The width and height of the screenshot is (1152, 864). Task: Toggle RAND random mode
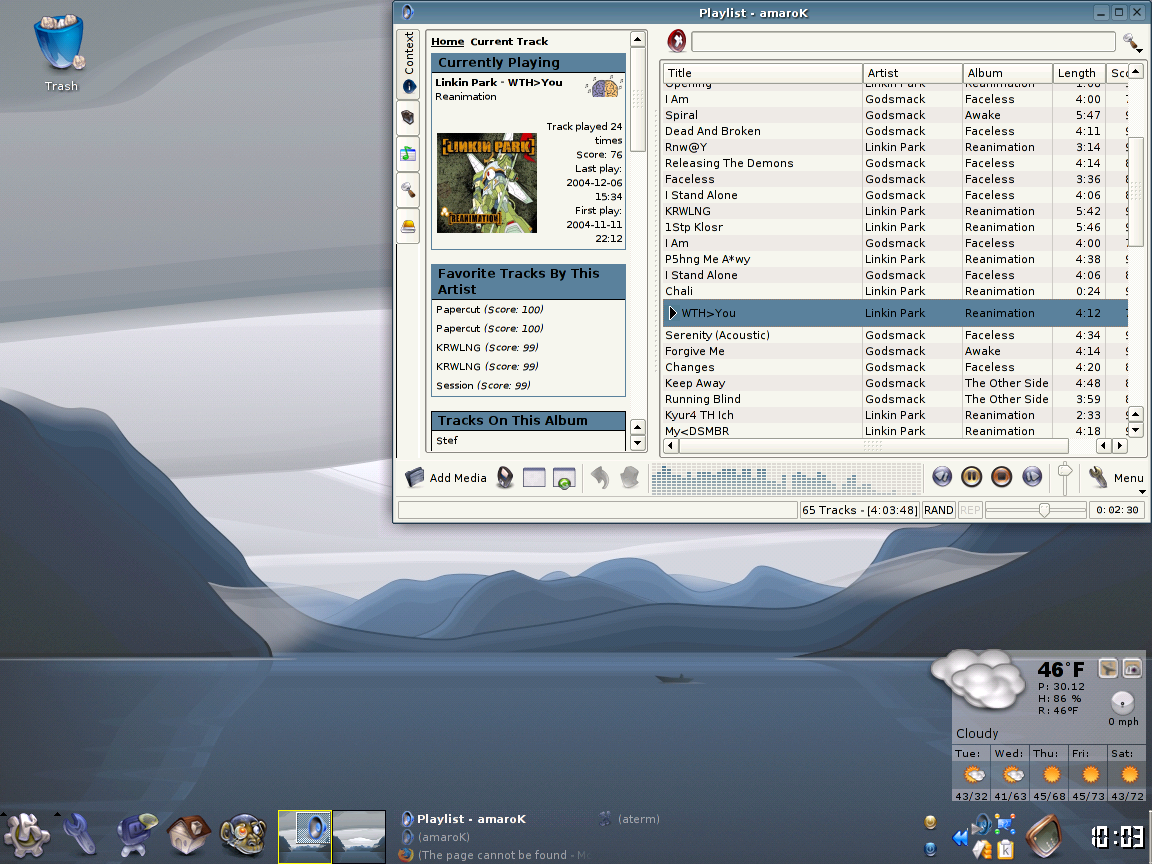point(938,510)
